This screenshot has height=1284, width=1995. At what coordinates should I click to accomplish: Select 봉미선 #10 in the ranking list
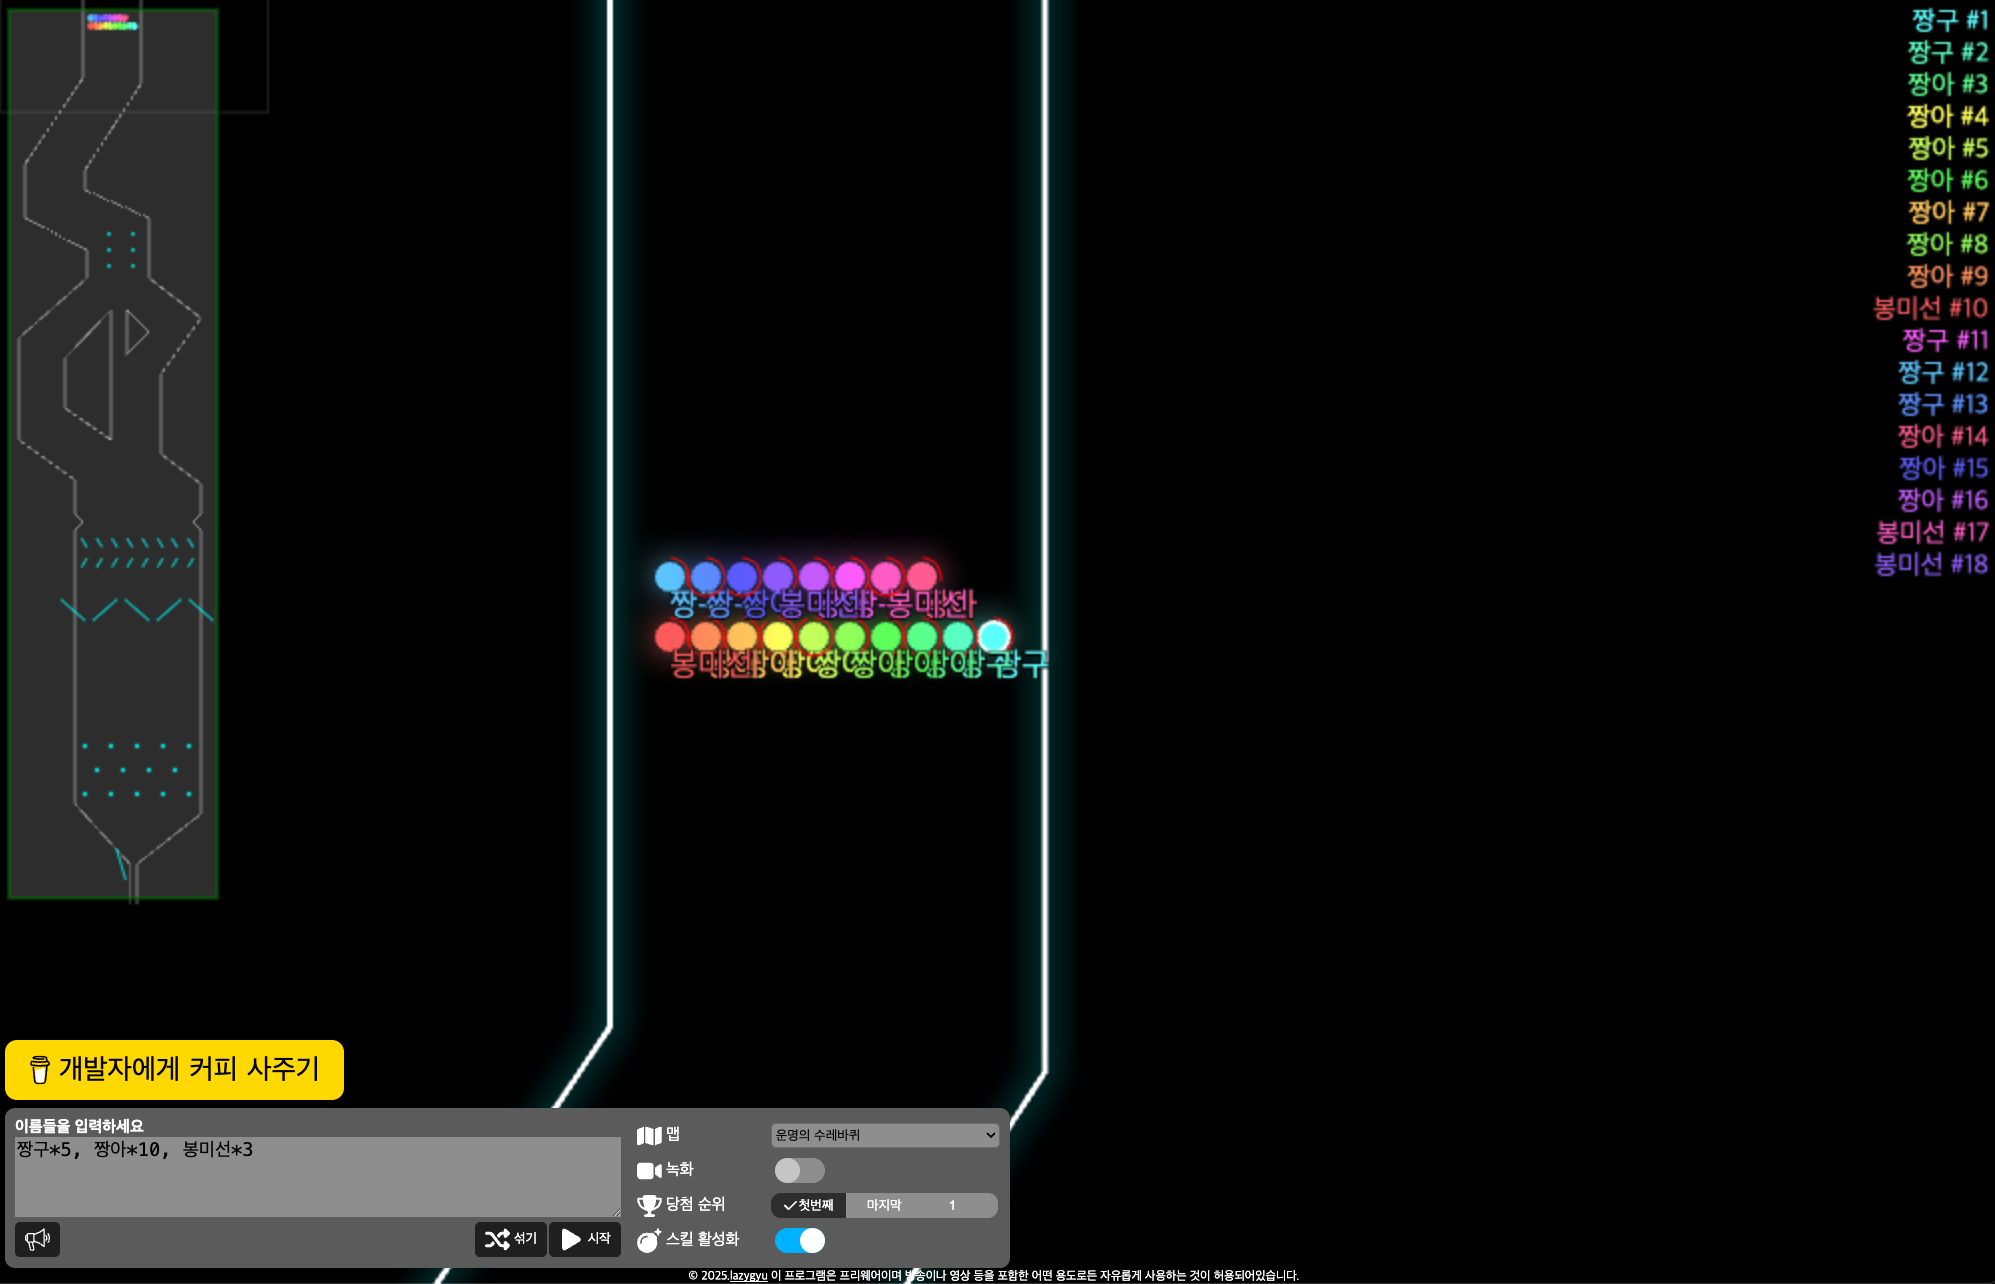tap(1930, 308)
